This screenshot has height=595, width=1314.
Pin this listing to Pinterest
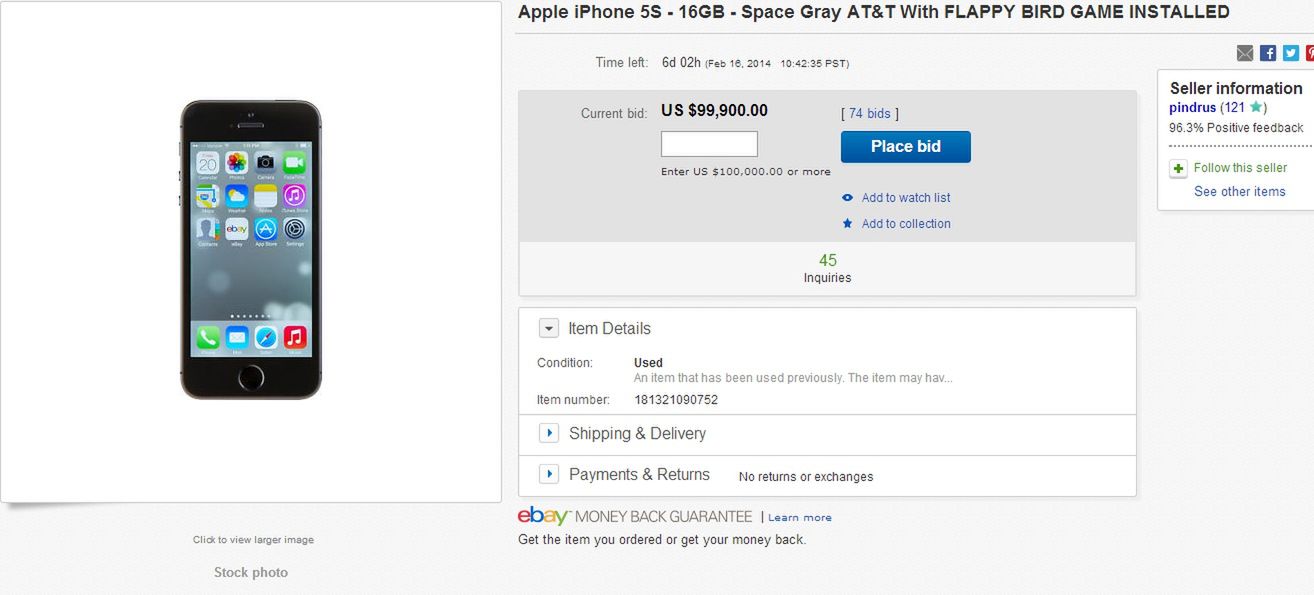(1310, 52)
